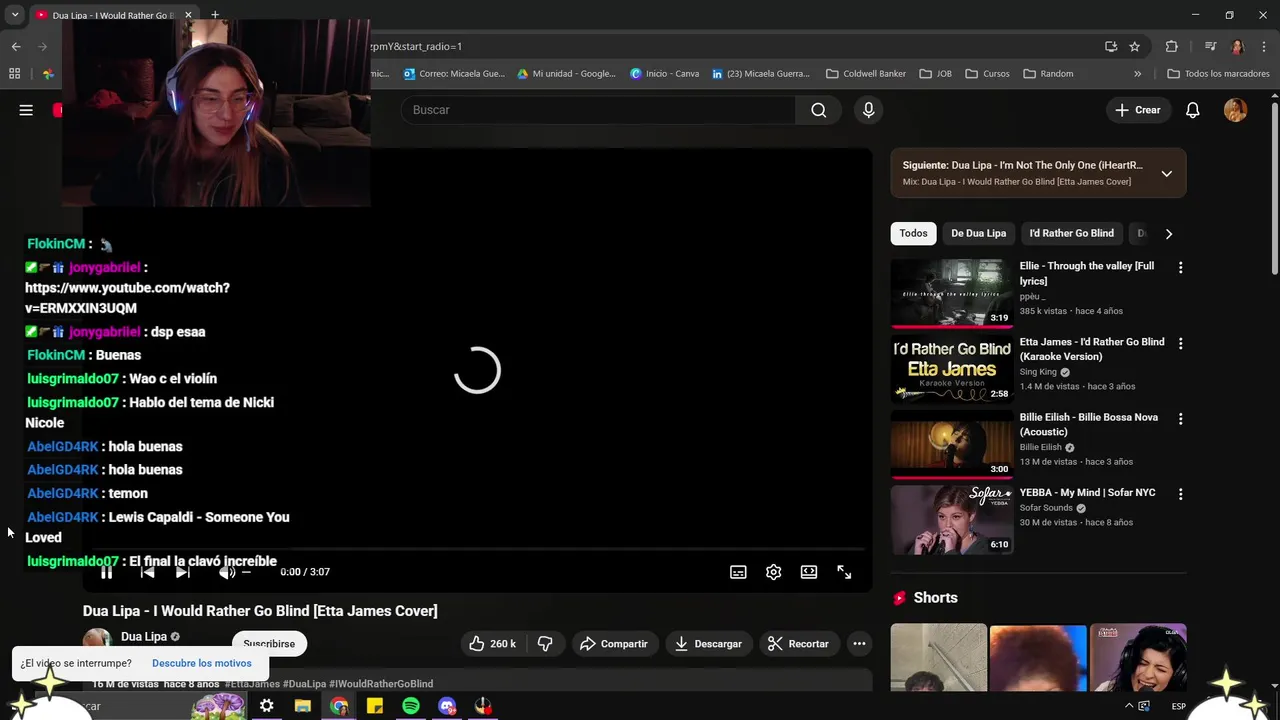Open the Chrome tab search dropdown arrow
The height and width of the screenshot is (720, 1280).
(x=15, y=15)
